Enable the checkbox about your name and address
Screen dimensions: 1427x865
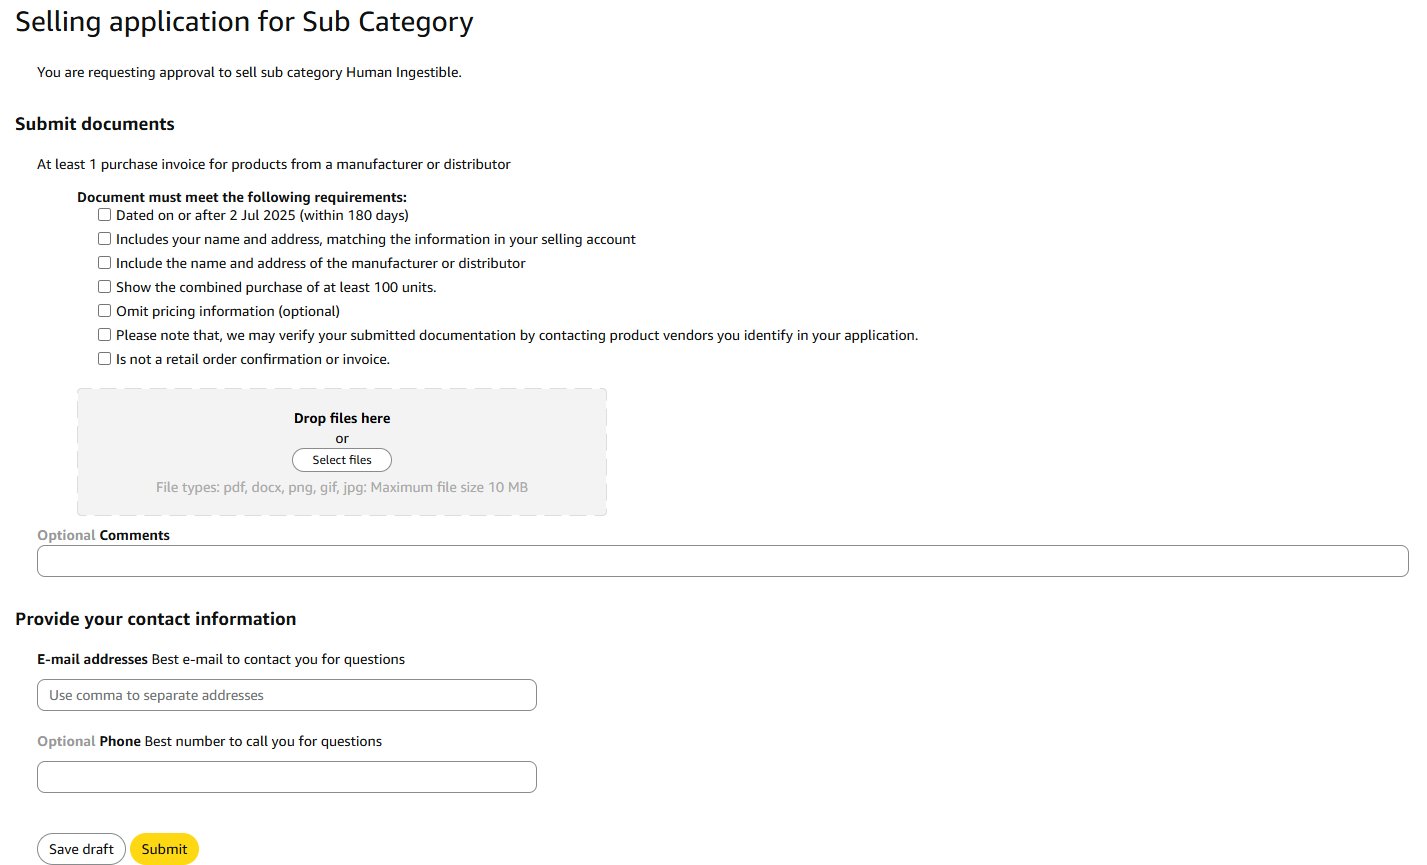coord(104,238)
